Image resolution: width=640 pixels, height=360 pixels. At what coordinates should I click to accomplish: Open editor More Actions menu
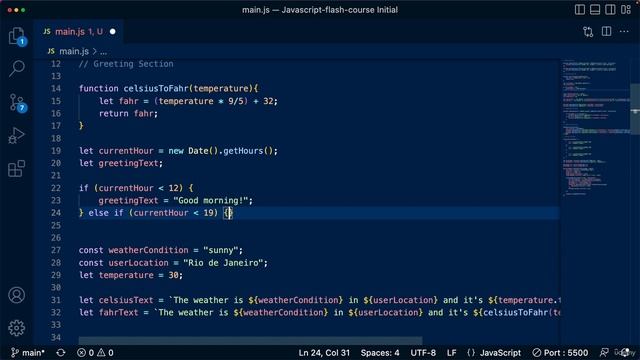pyautogui.click(x=624, y=31)
